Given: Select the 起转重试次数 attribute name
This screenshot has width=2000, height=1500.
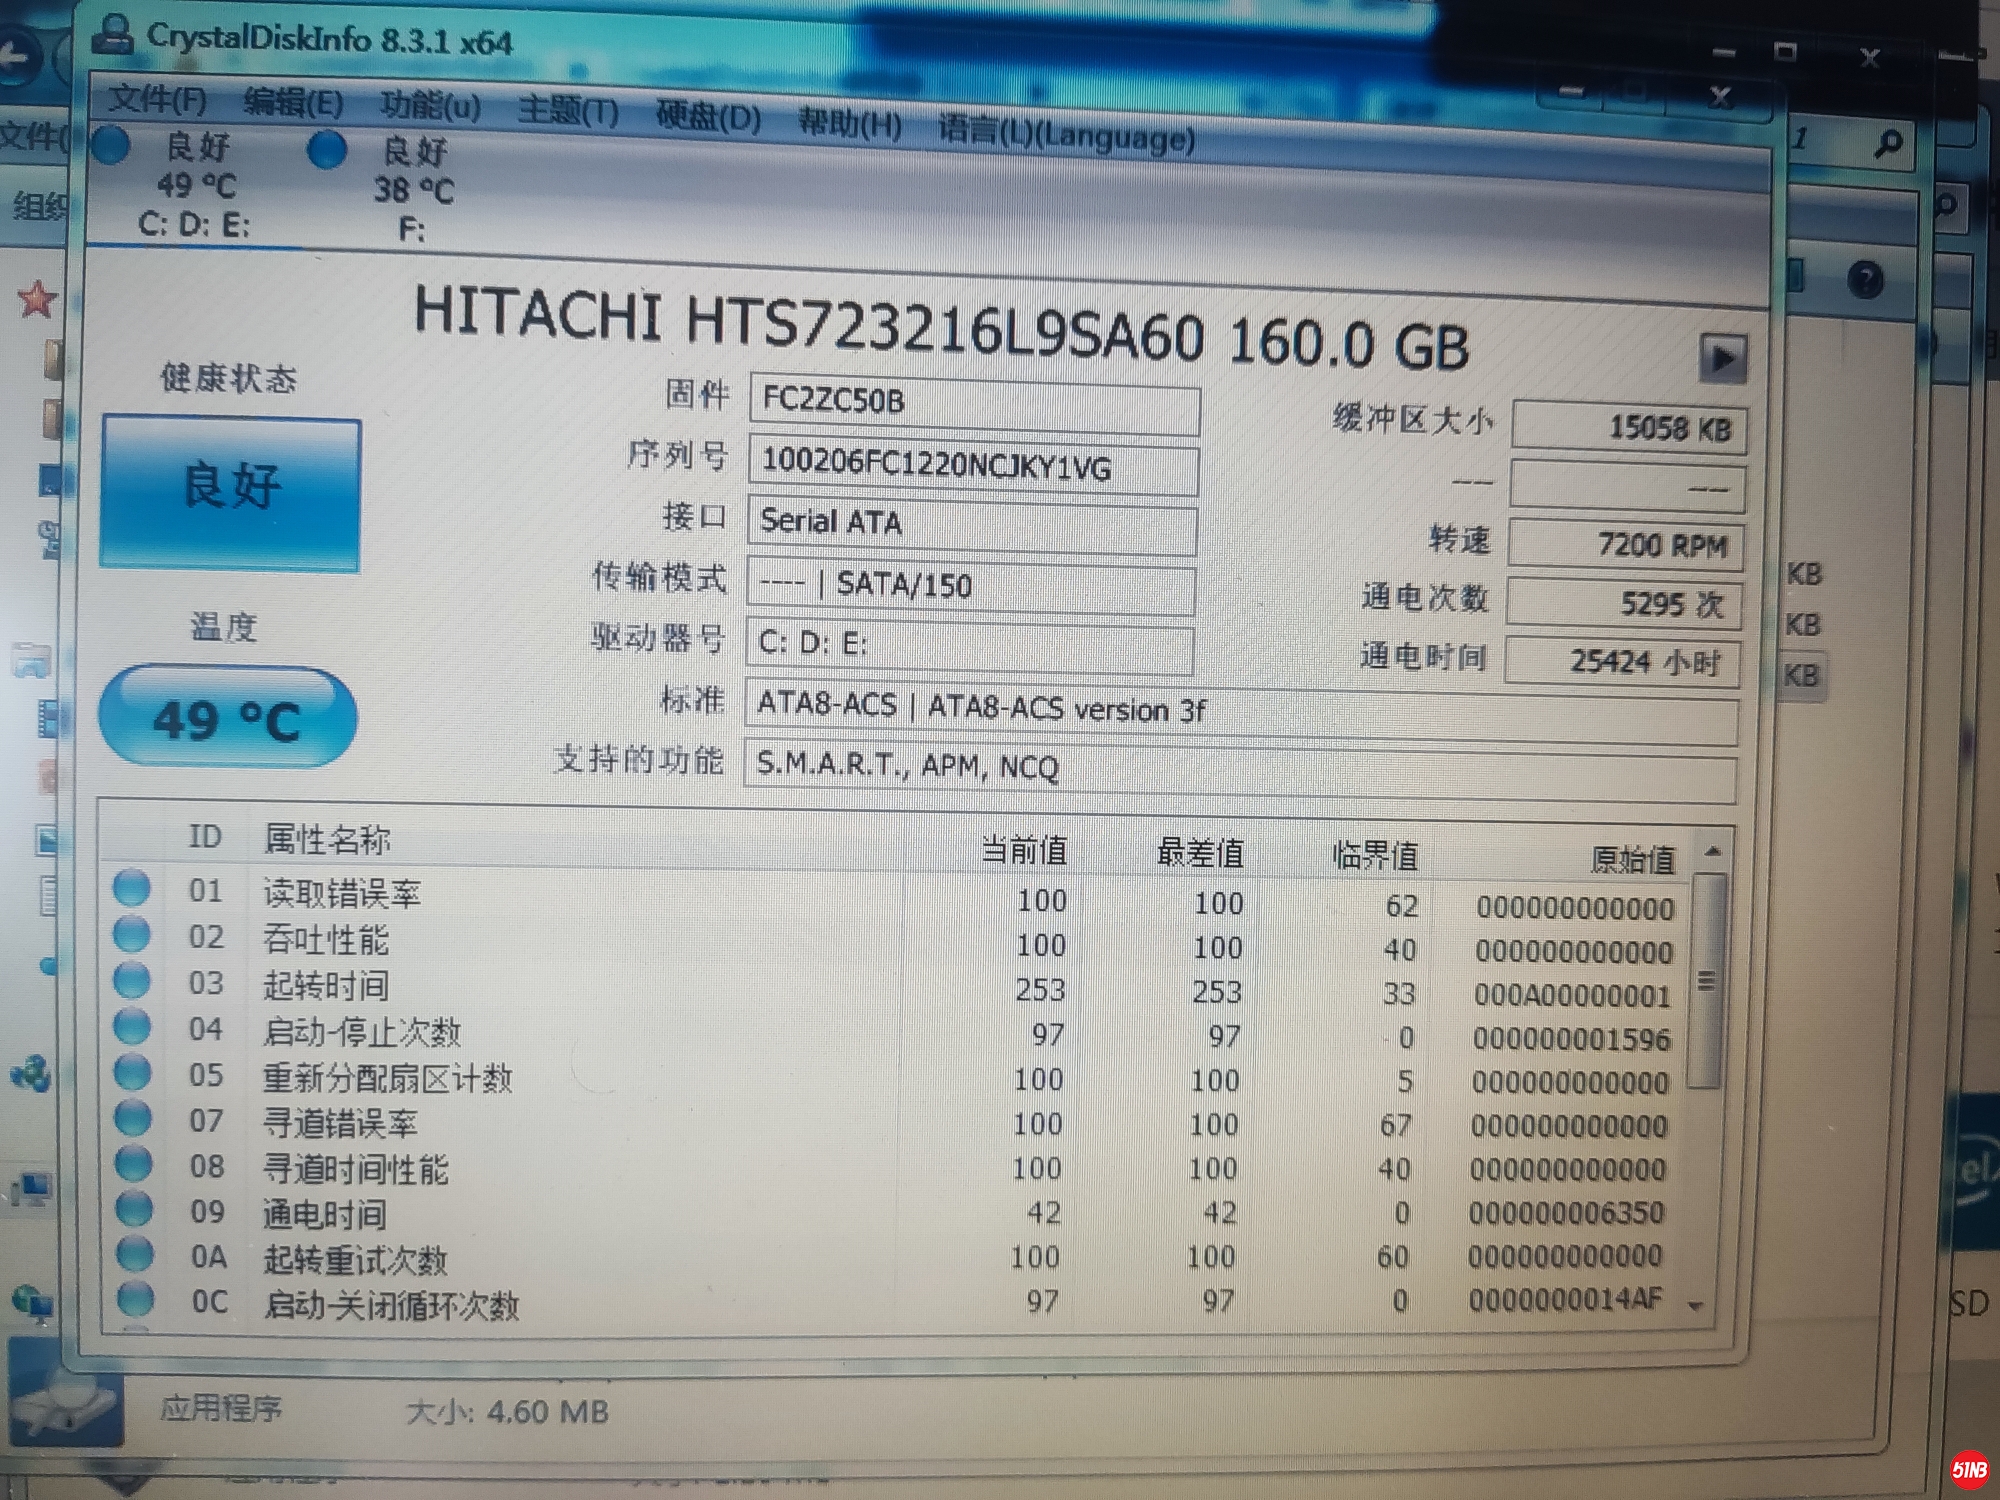Looking at the screenshot, I should tap(356, 1260).
